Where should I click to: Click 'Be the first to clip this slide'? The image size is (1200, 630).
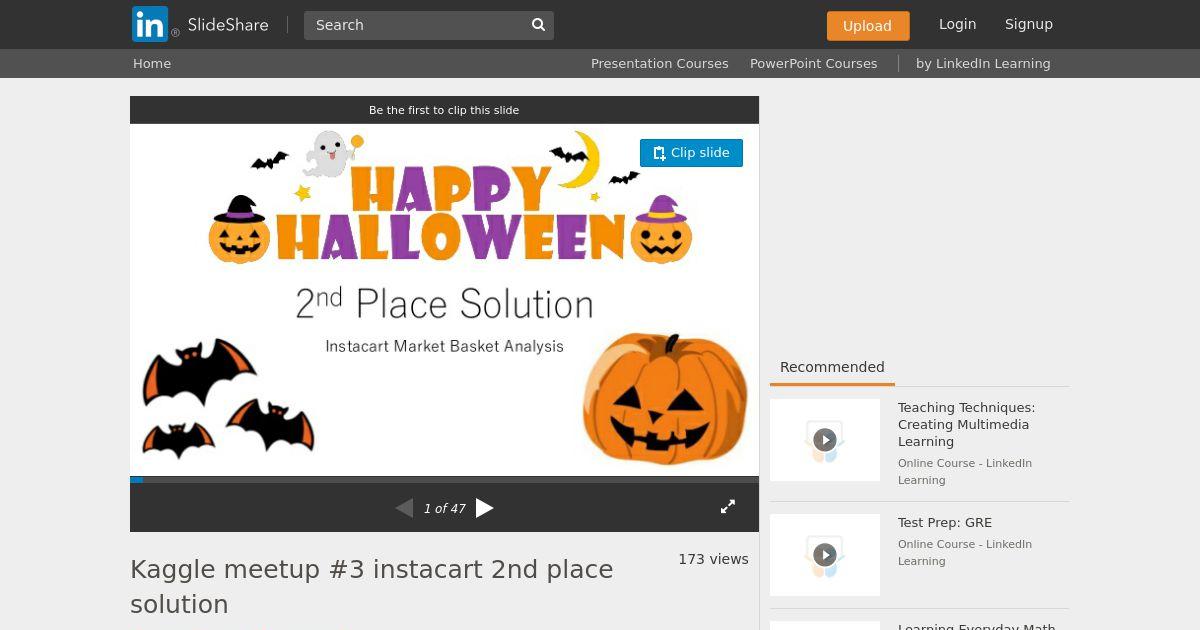(x=444, y=110)
